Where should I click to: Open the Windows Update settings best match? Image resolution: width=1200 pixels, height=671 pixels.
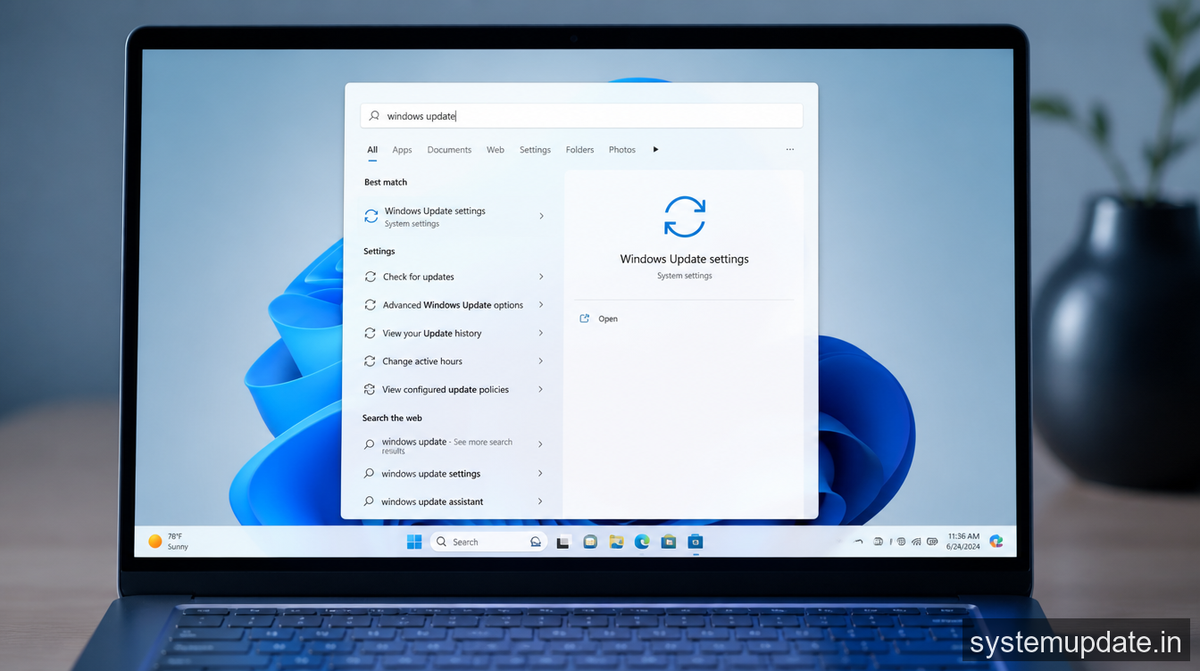455,216
